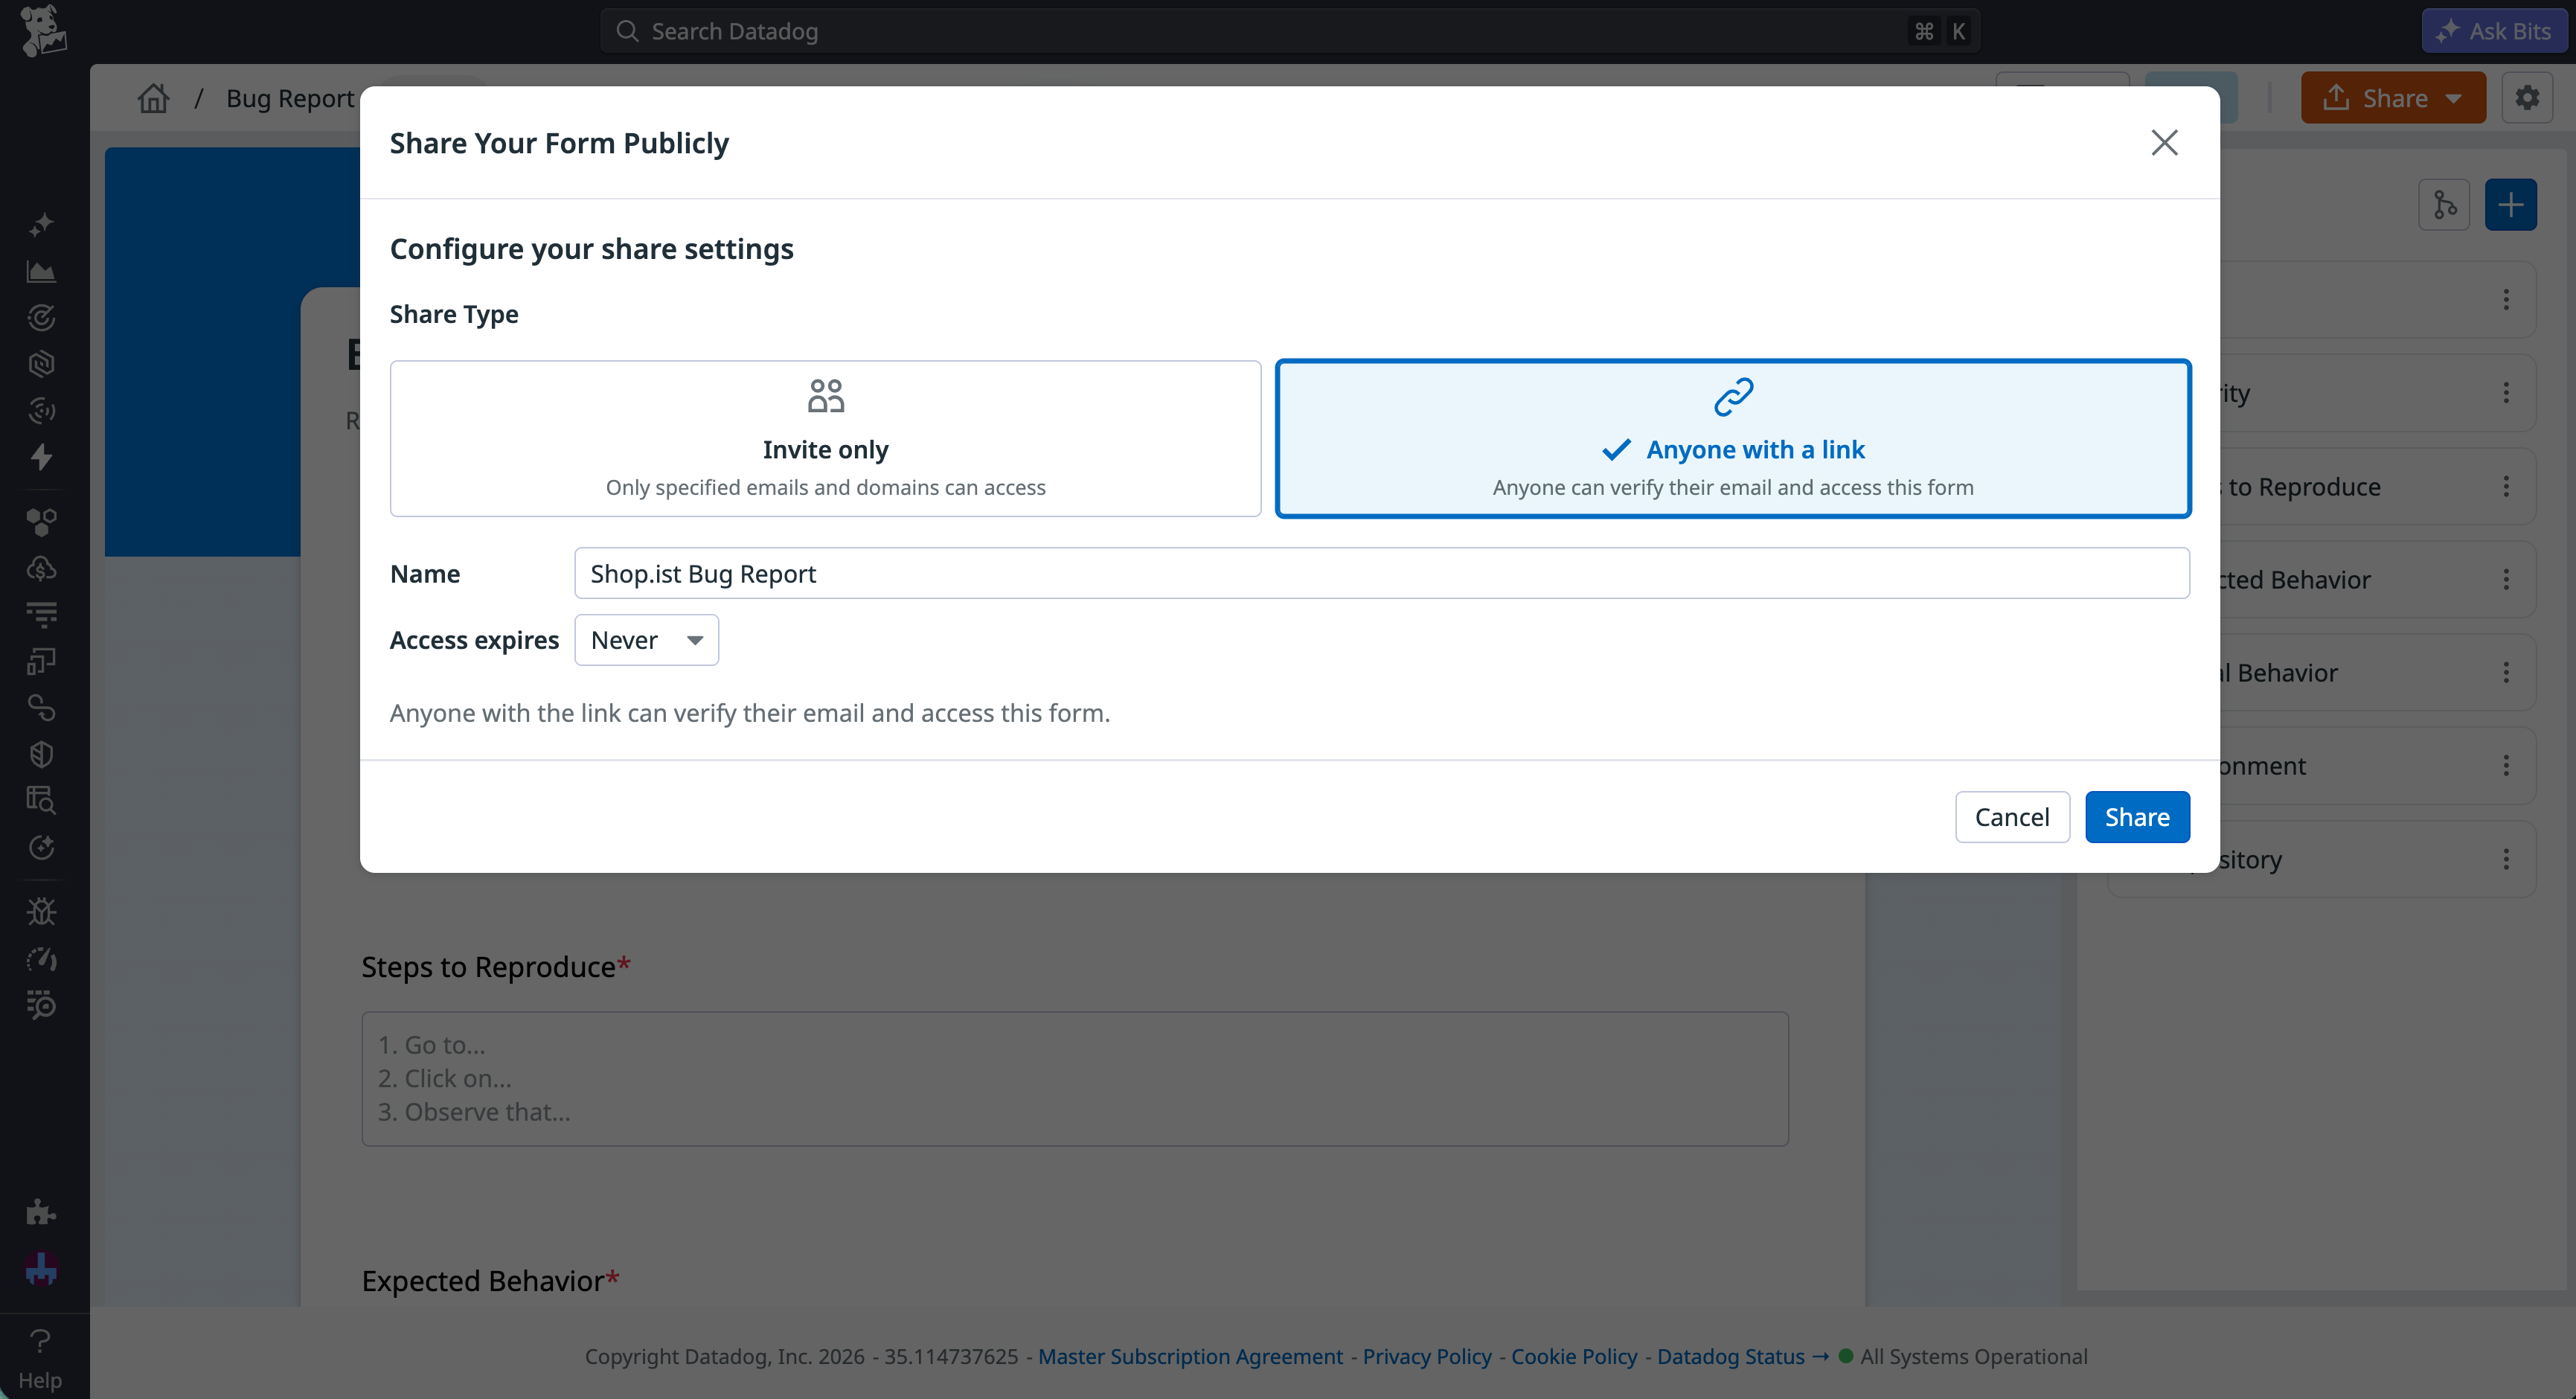Image resolution: width=2576 pixels, height=1399 pixels.
Task: Open the Monitors target sidebar icon
Action: [x=41, y=318]
